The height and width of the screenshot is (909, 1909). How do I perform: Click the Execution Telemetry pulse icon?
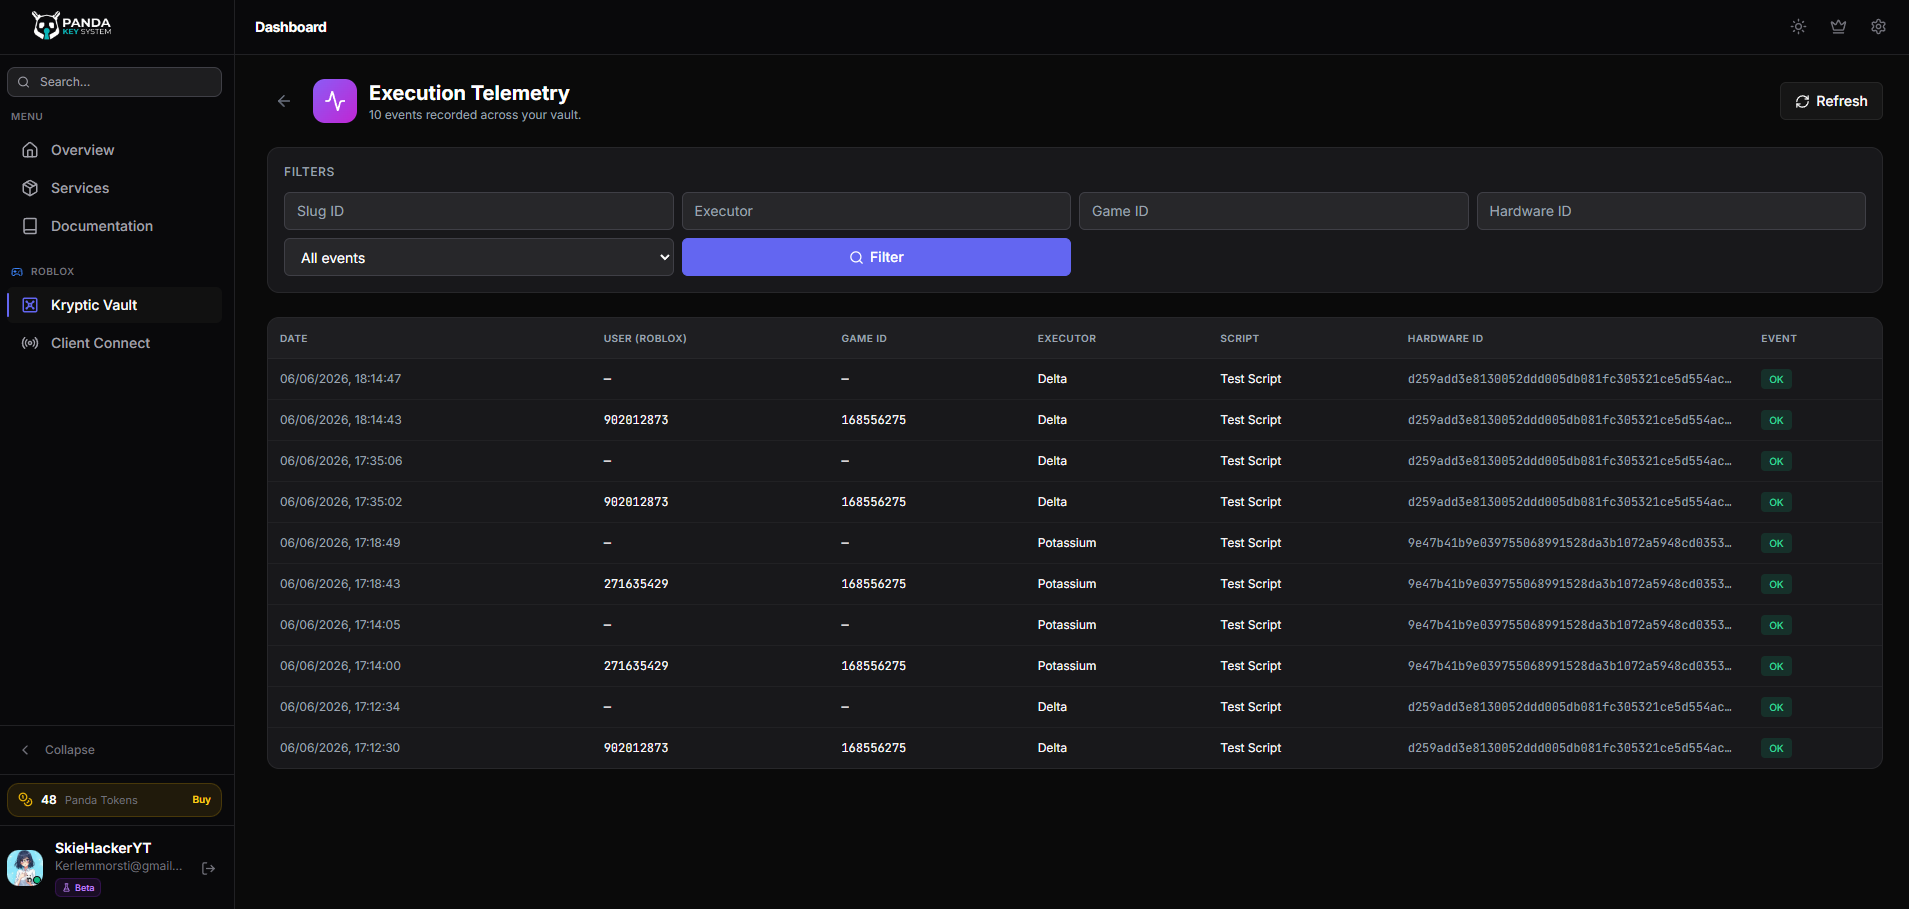[335, 101]
